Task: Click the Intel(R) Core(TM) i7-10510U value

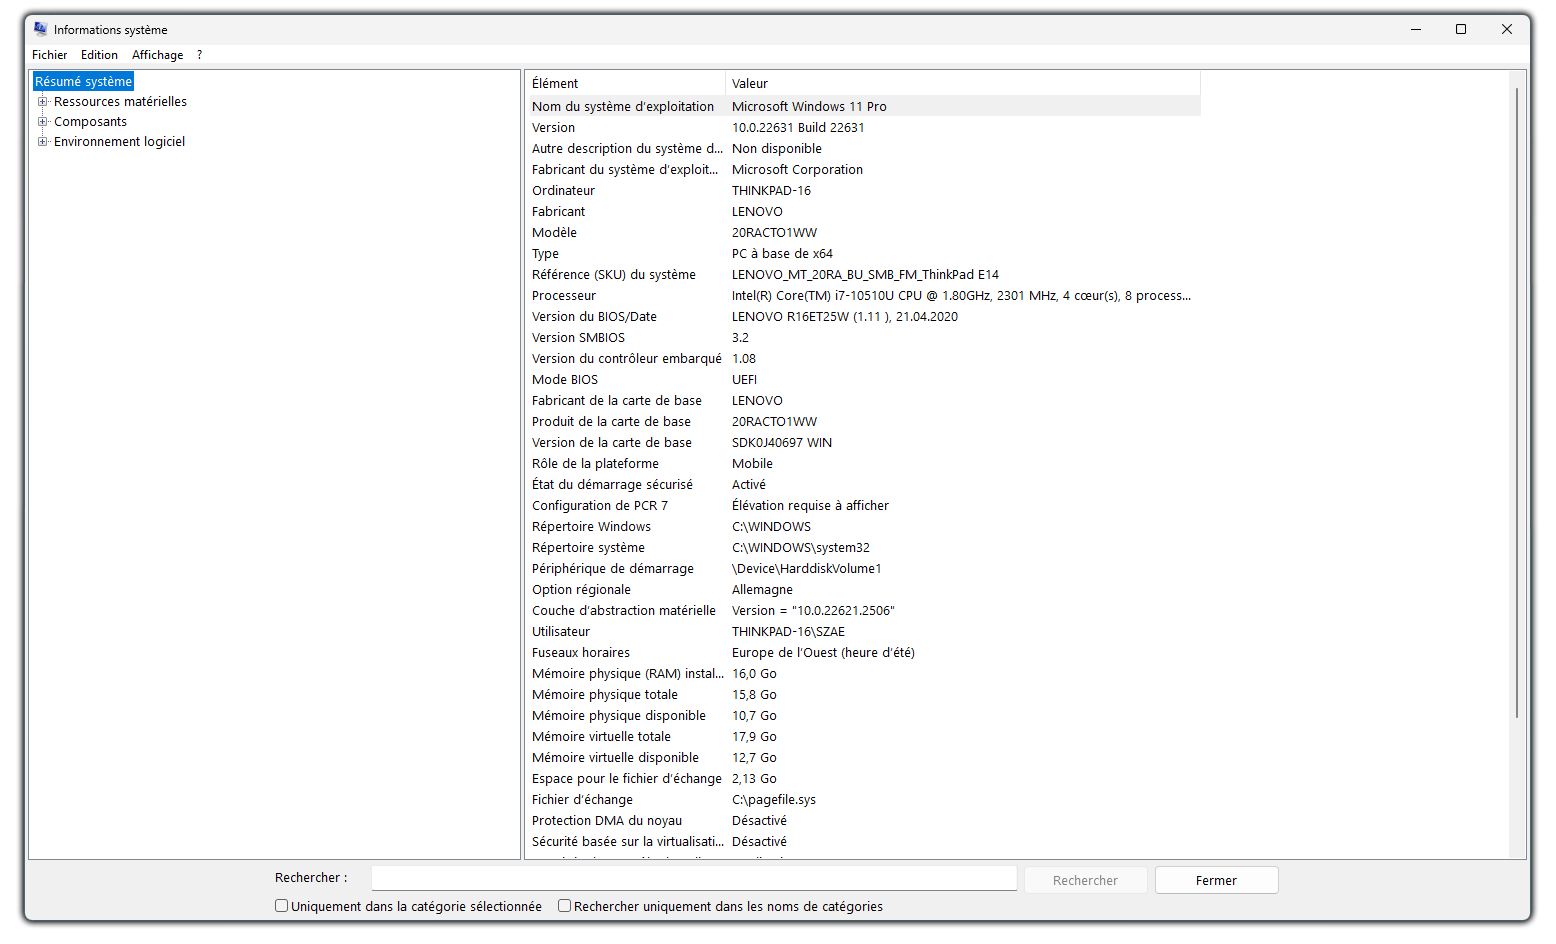Action: click(961, 296)
